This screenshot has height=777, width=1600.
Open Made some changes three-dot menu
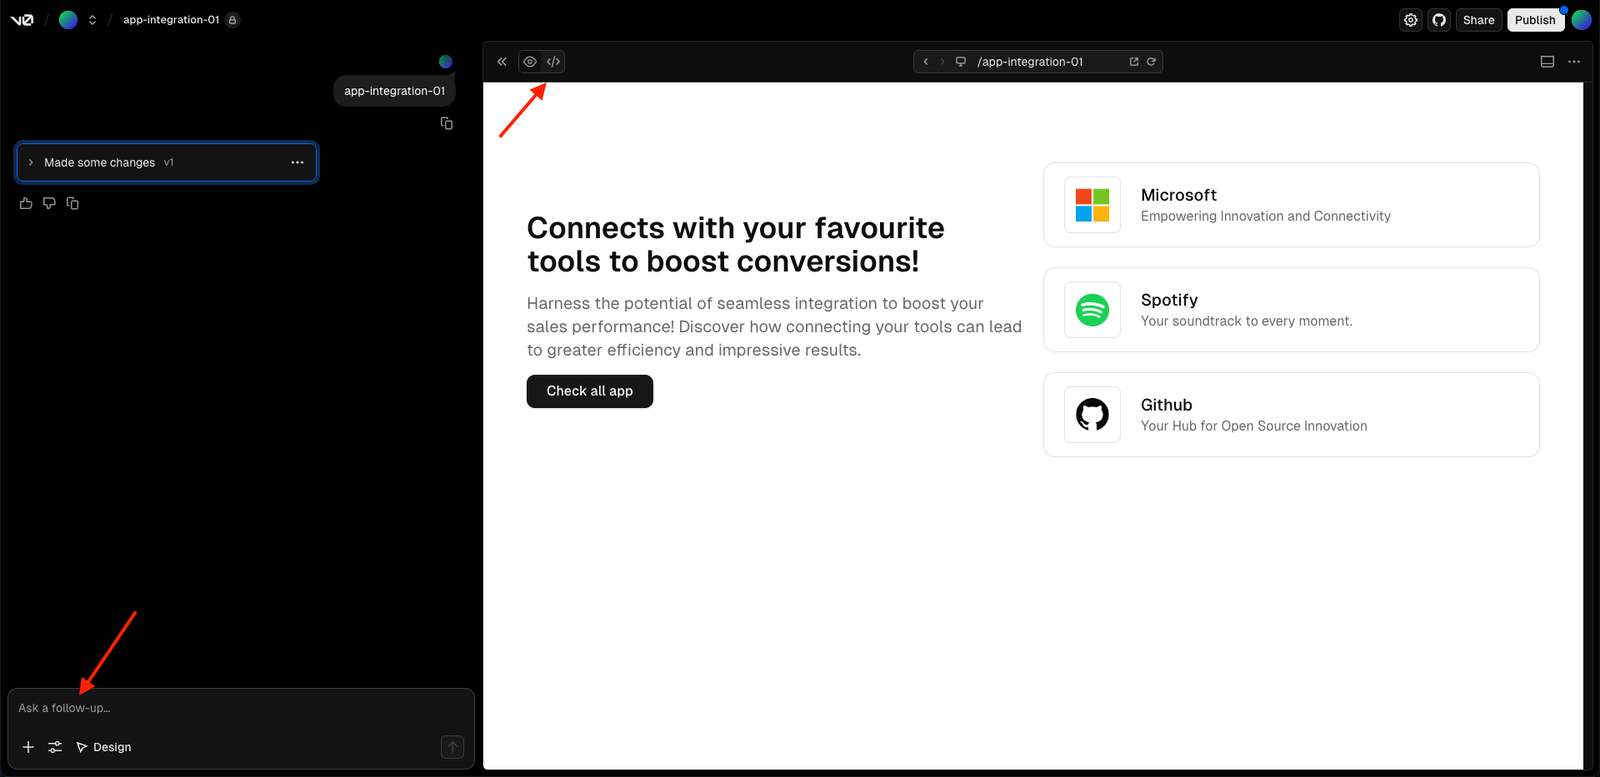point(297,163)
